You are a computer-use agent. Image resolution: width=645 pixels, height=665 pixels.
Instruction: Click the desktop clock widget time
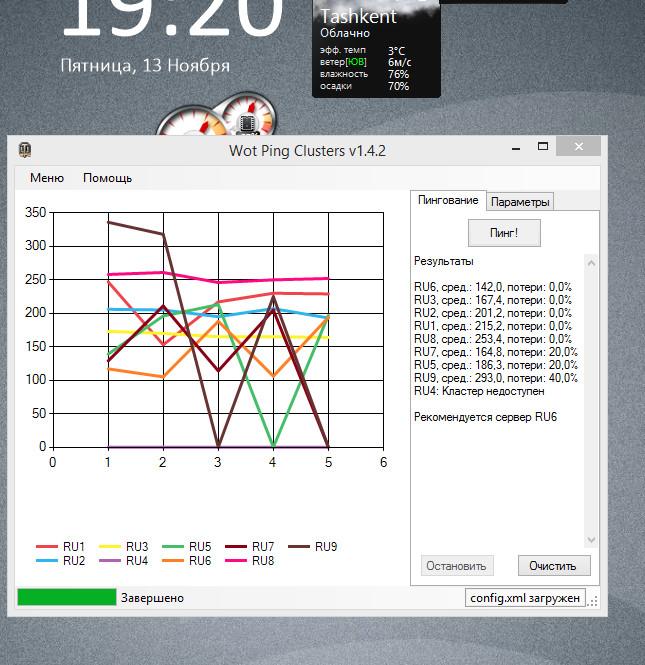[172, 17]
